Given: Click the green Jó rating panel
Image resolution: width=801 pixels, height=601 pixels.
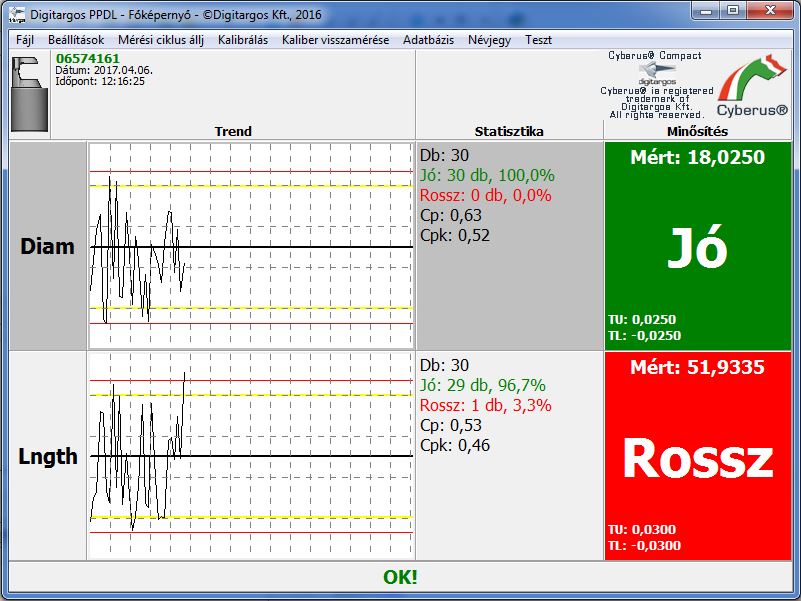Looking at the screenshot, I should (x=698, y=246).
